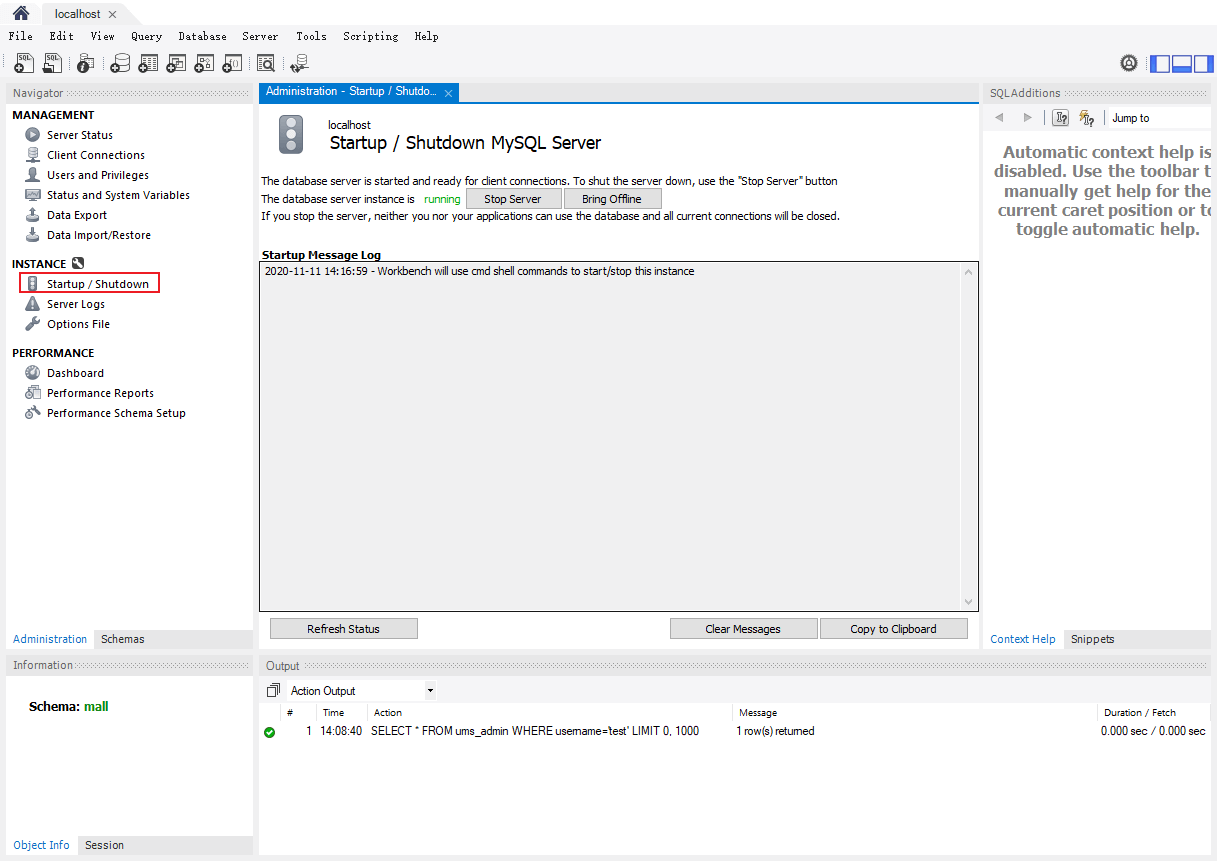Click the Performance Reports icon
This screenshot has width=1217, height=861.
click(x=33, y=393)
